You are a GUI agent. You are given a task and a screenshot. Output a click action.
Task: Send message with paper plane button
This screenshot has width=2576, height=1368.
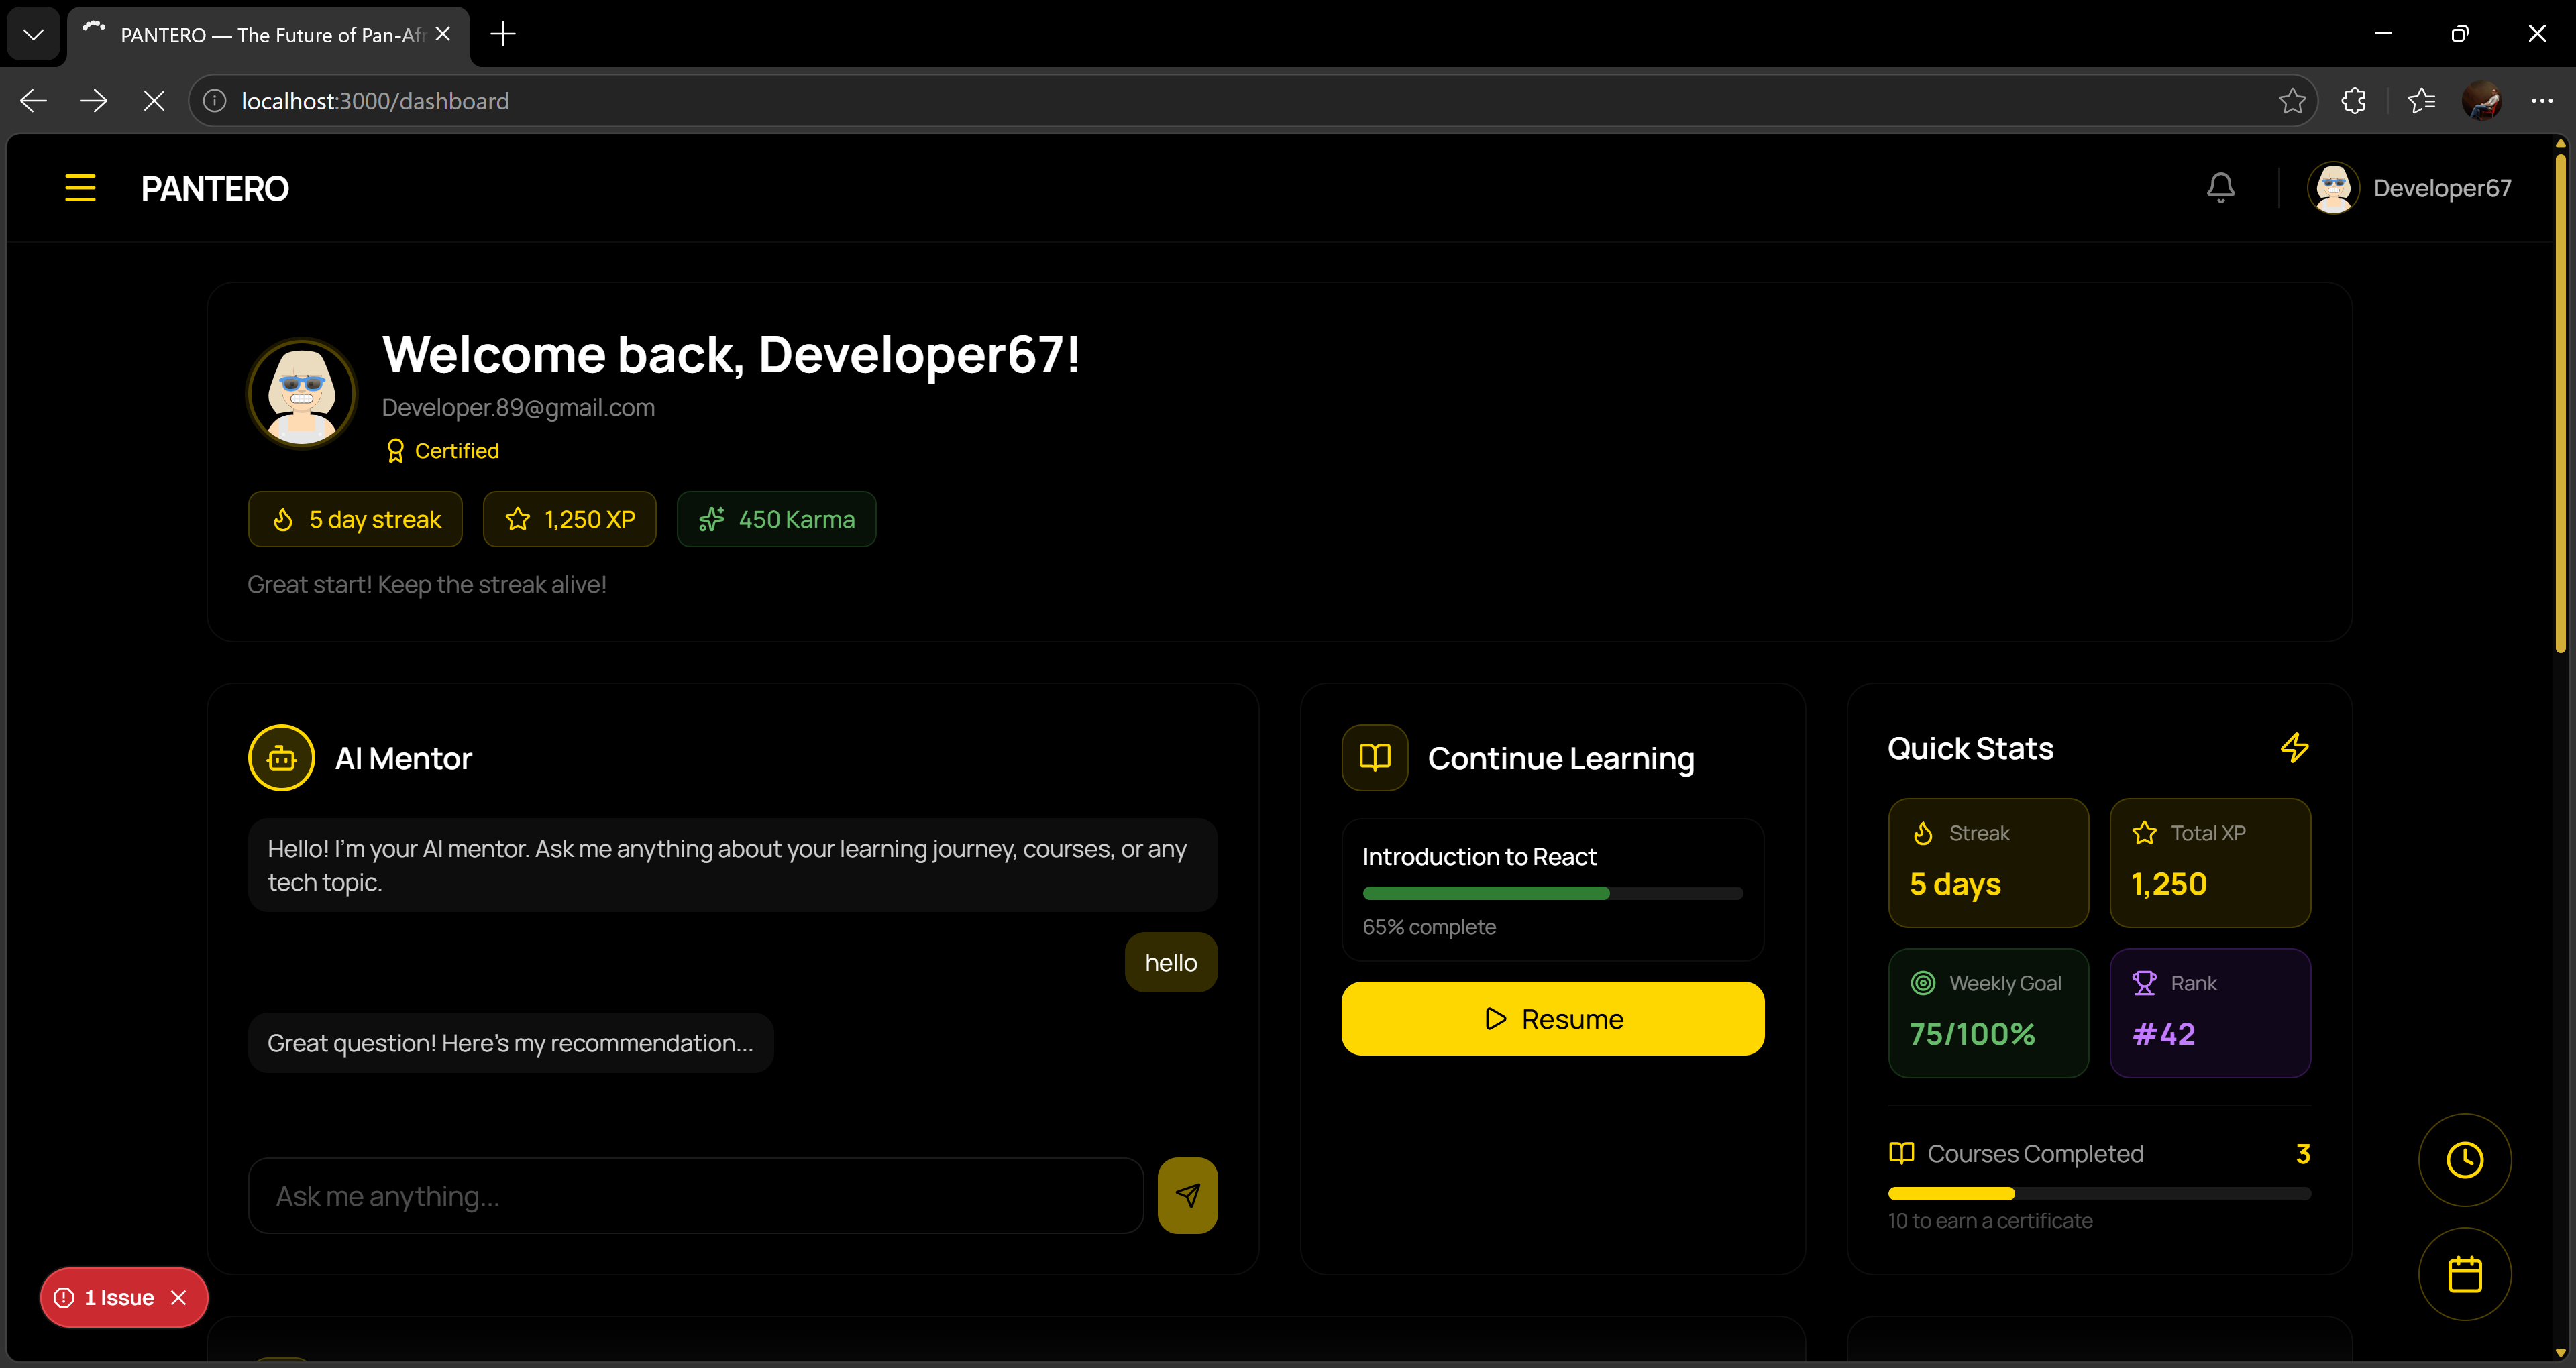coord(1187,1195)
